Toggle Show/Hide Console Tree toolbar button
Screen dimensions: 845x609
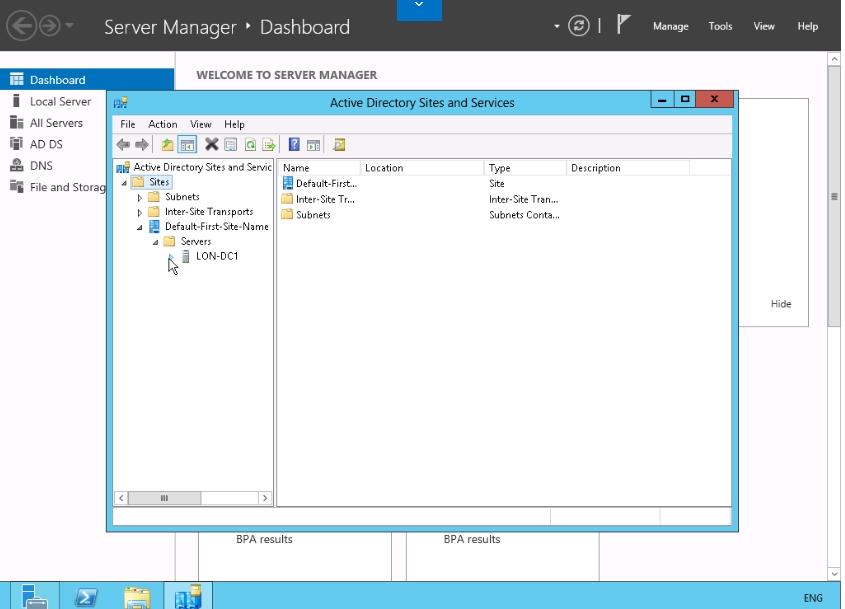tap(187, 145)
